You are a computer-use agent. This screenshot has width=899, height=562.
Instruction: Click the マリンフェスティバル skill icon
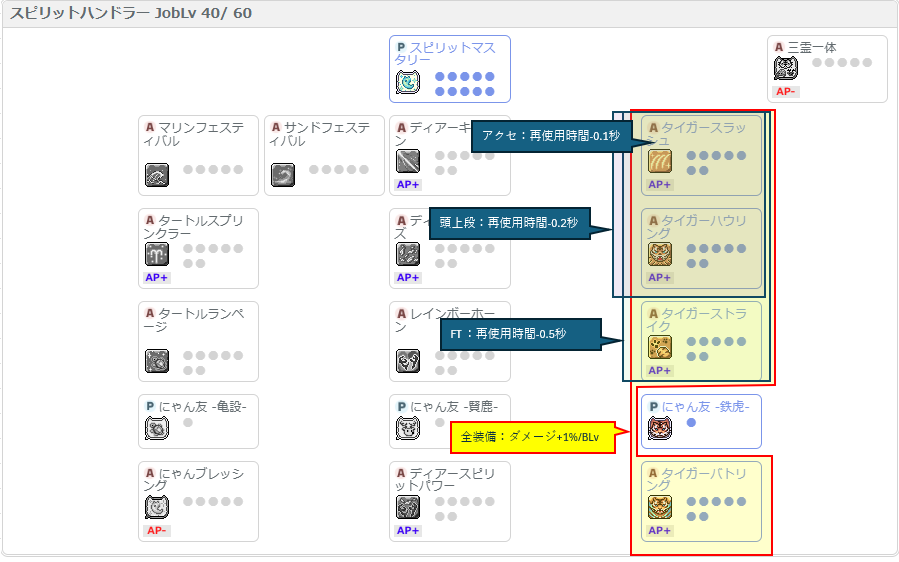[157, 175]
